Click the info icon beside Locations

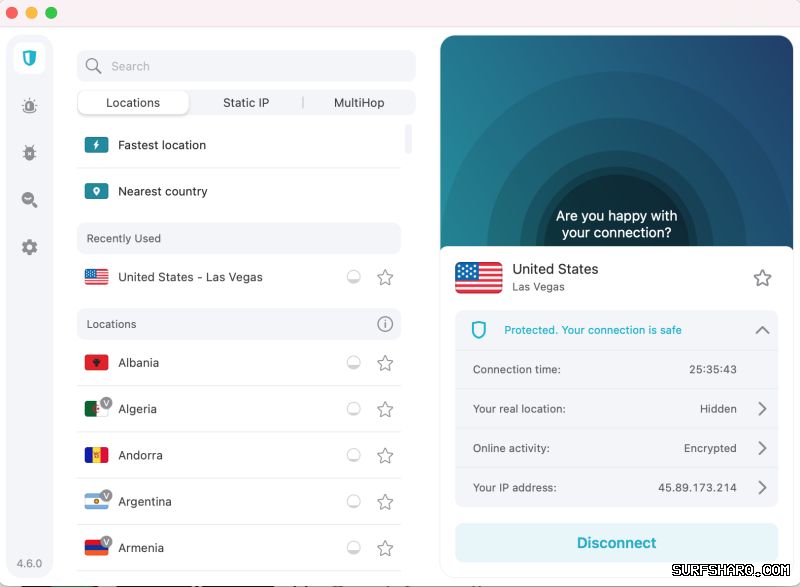tap(385, 324)
